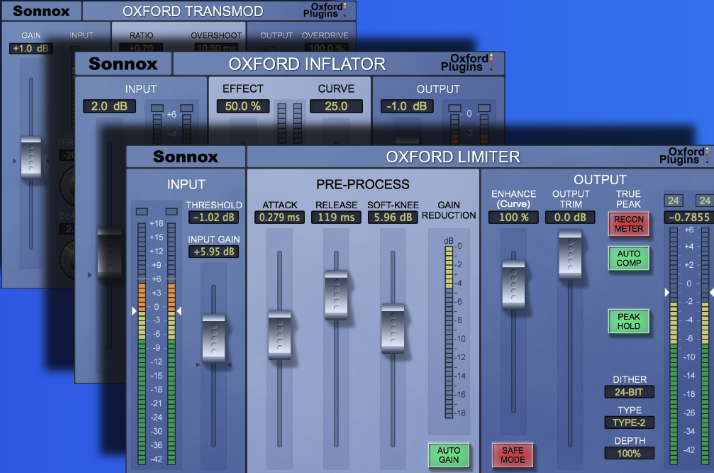Click the OXFORD INFLATOR title text
The image size is (714, 473).
[307, 64]
